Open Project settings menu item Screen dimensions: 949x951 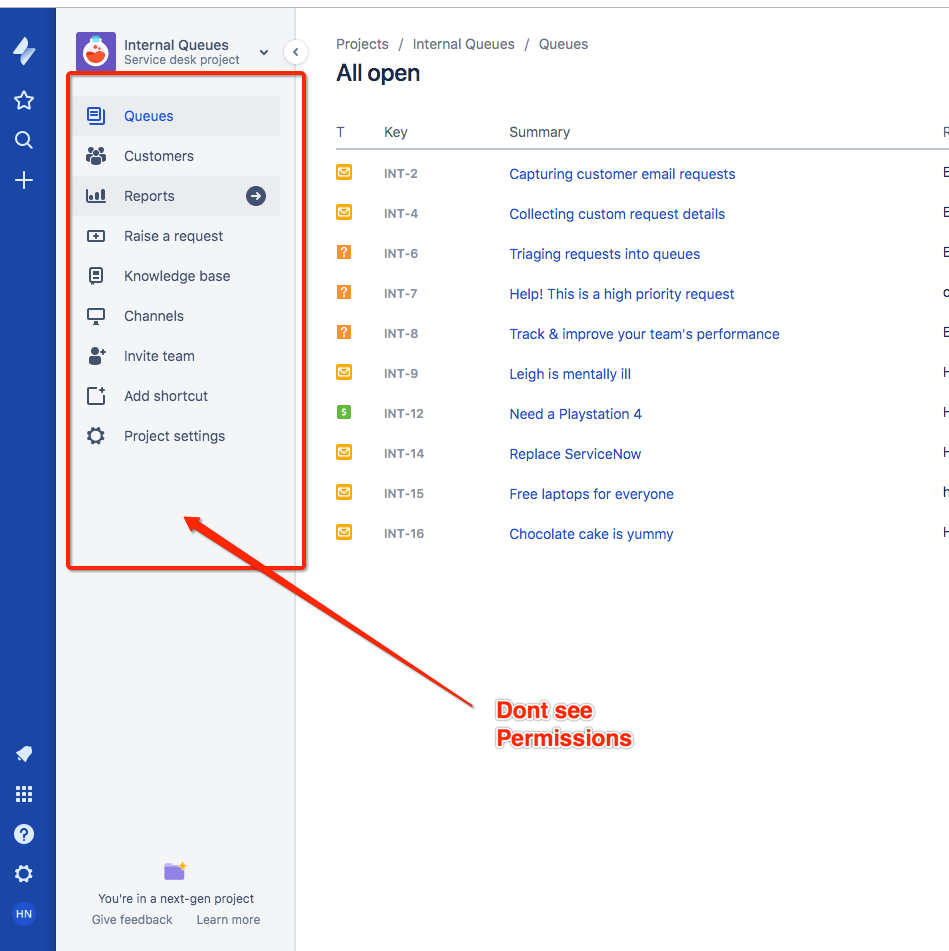(x=176, y=436)
